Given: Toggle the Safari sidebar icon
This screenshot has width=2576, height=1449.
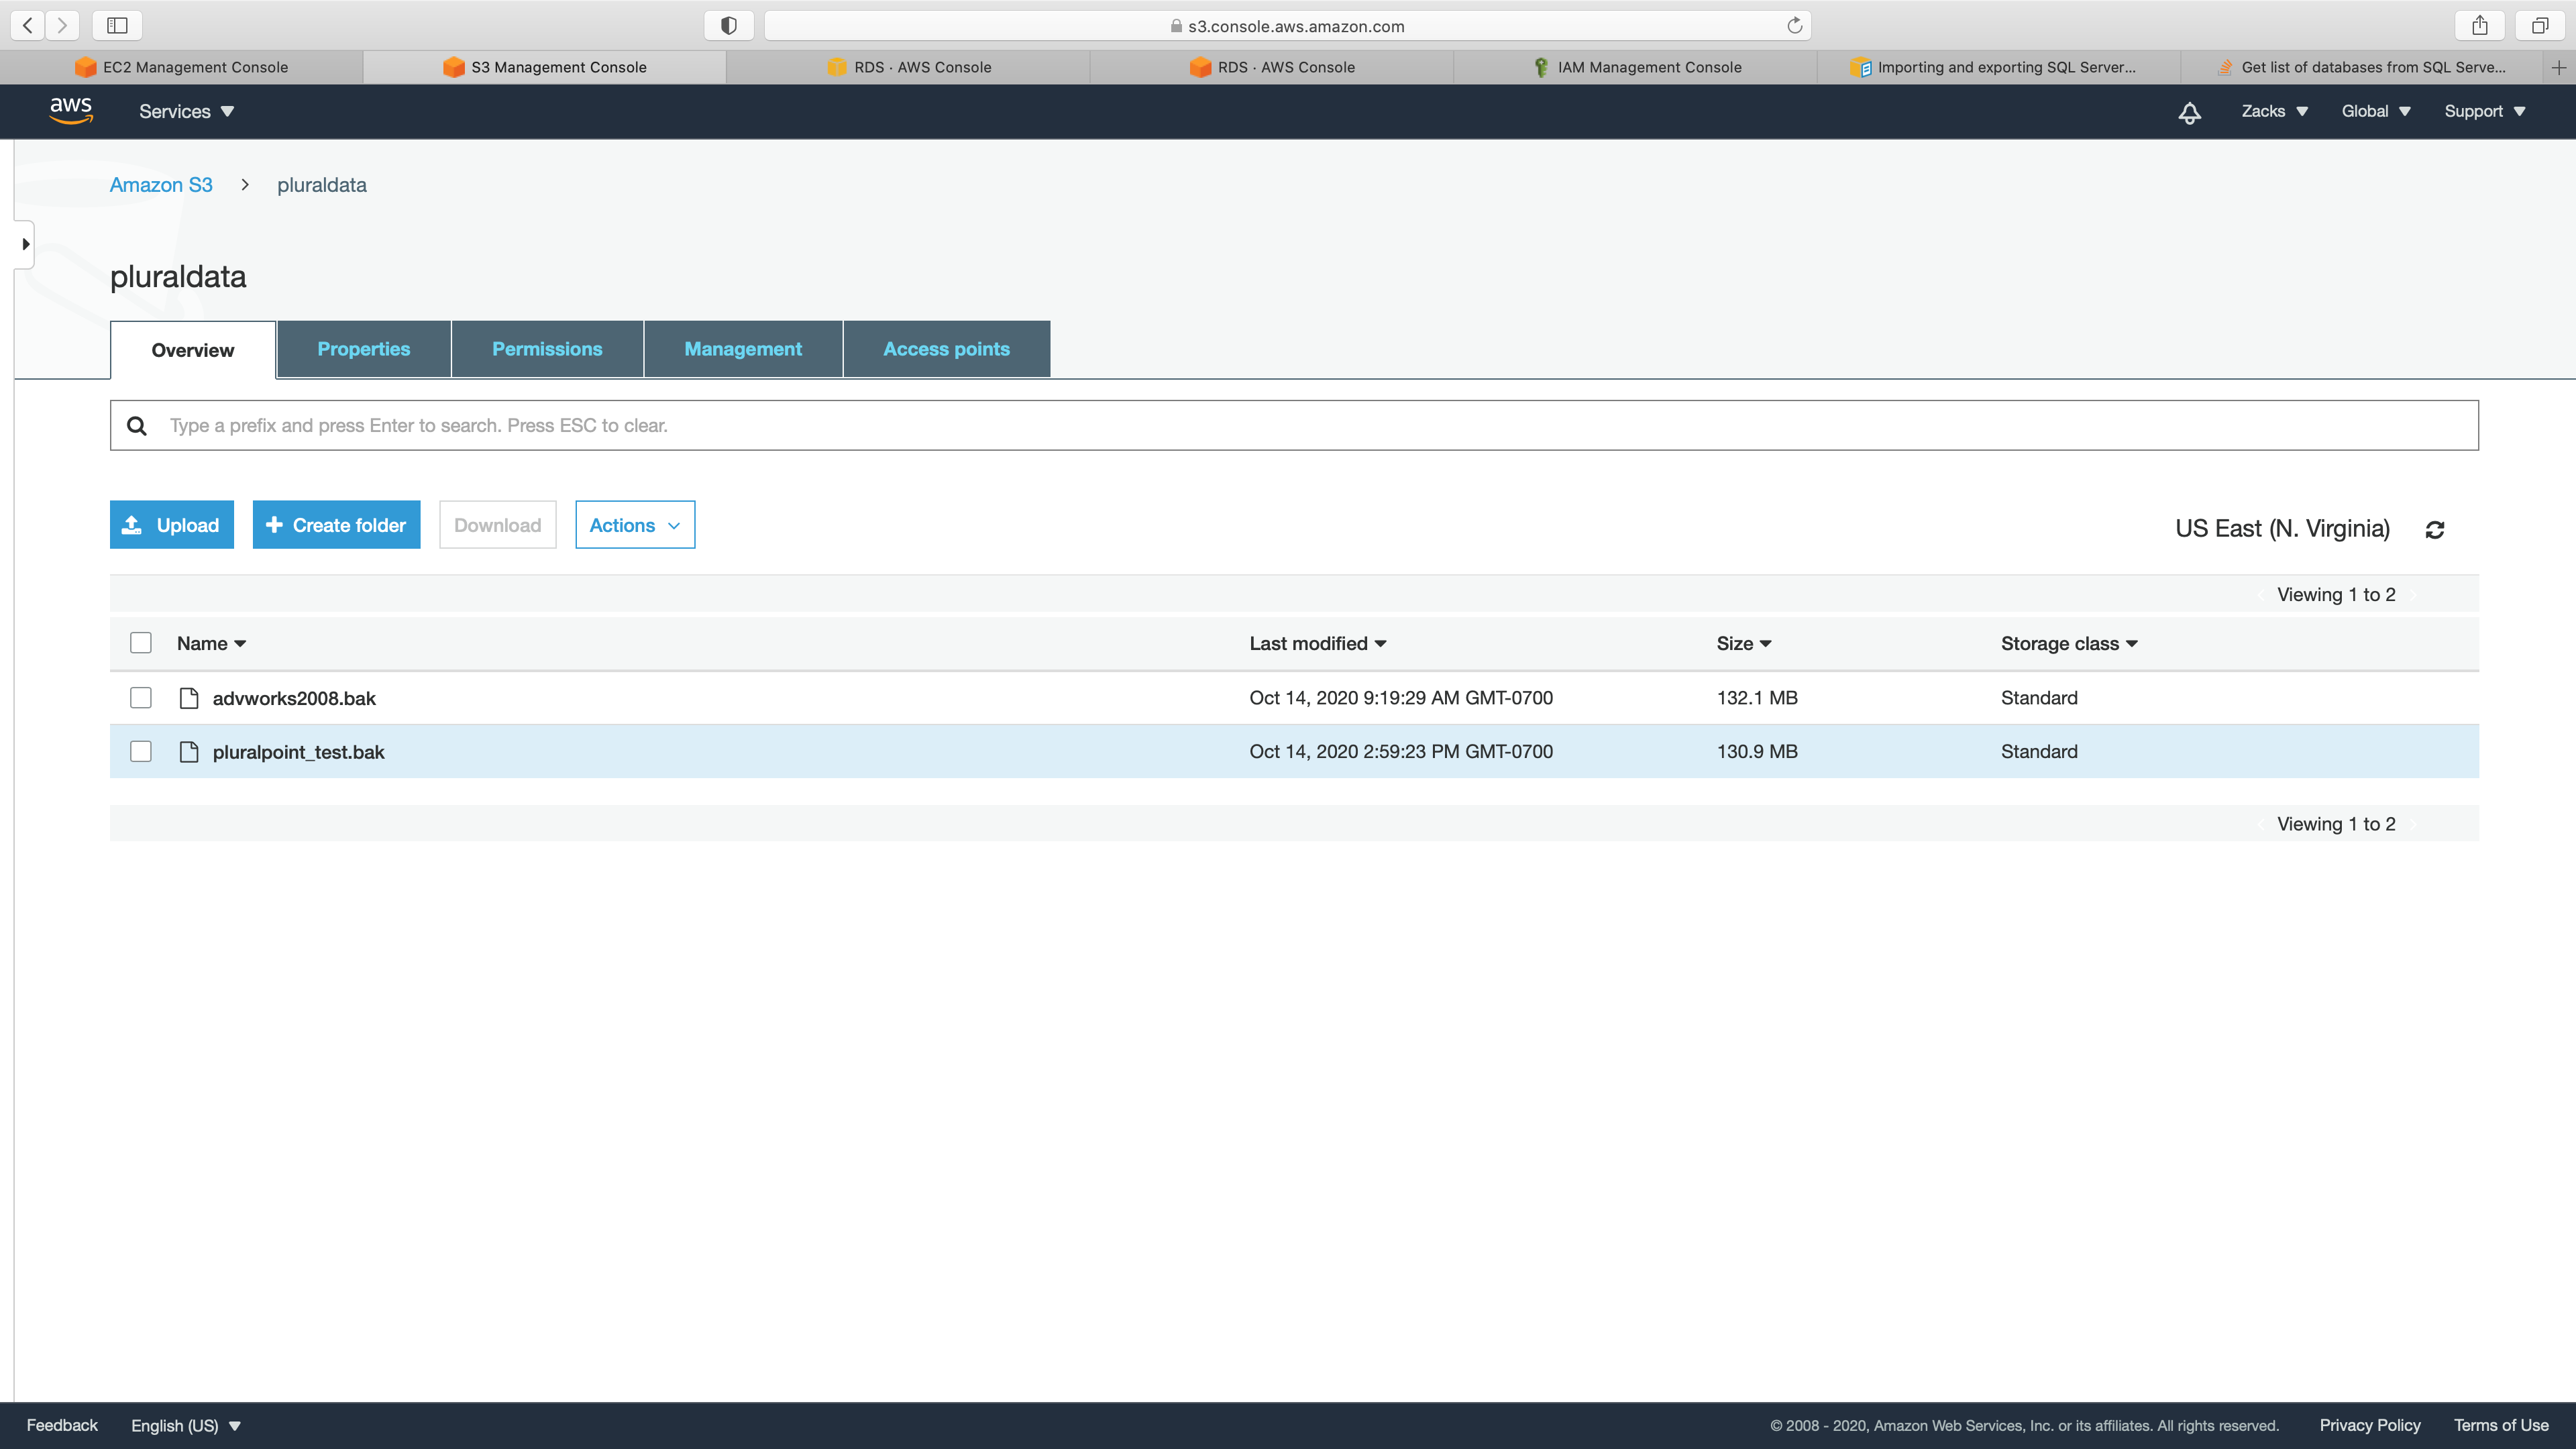Looking at the screenshot, I should click(x=117, y=26).
